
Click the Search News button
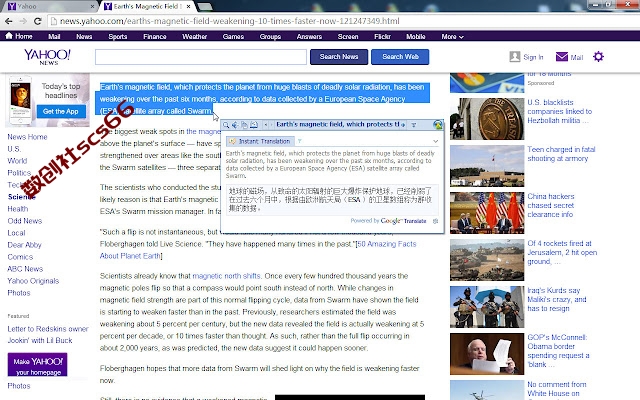(339, 57)
